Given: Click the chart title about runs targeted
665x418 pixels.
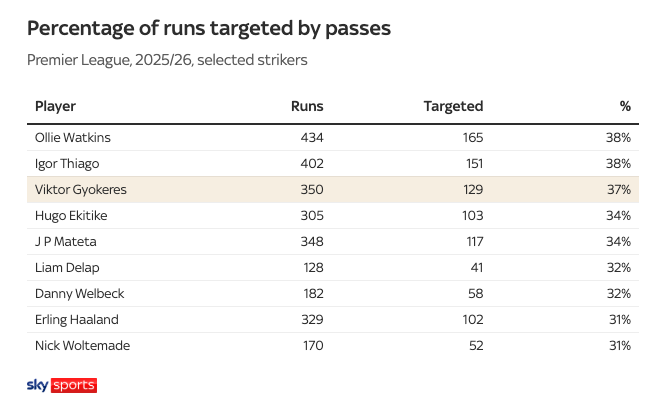Looking at the screenshot, I should [x=208, y=28].
